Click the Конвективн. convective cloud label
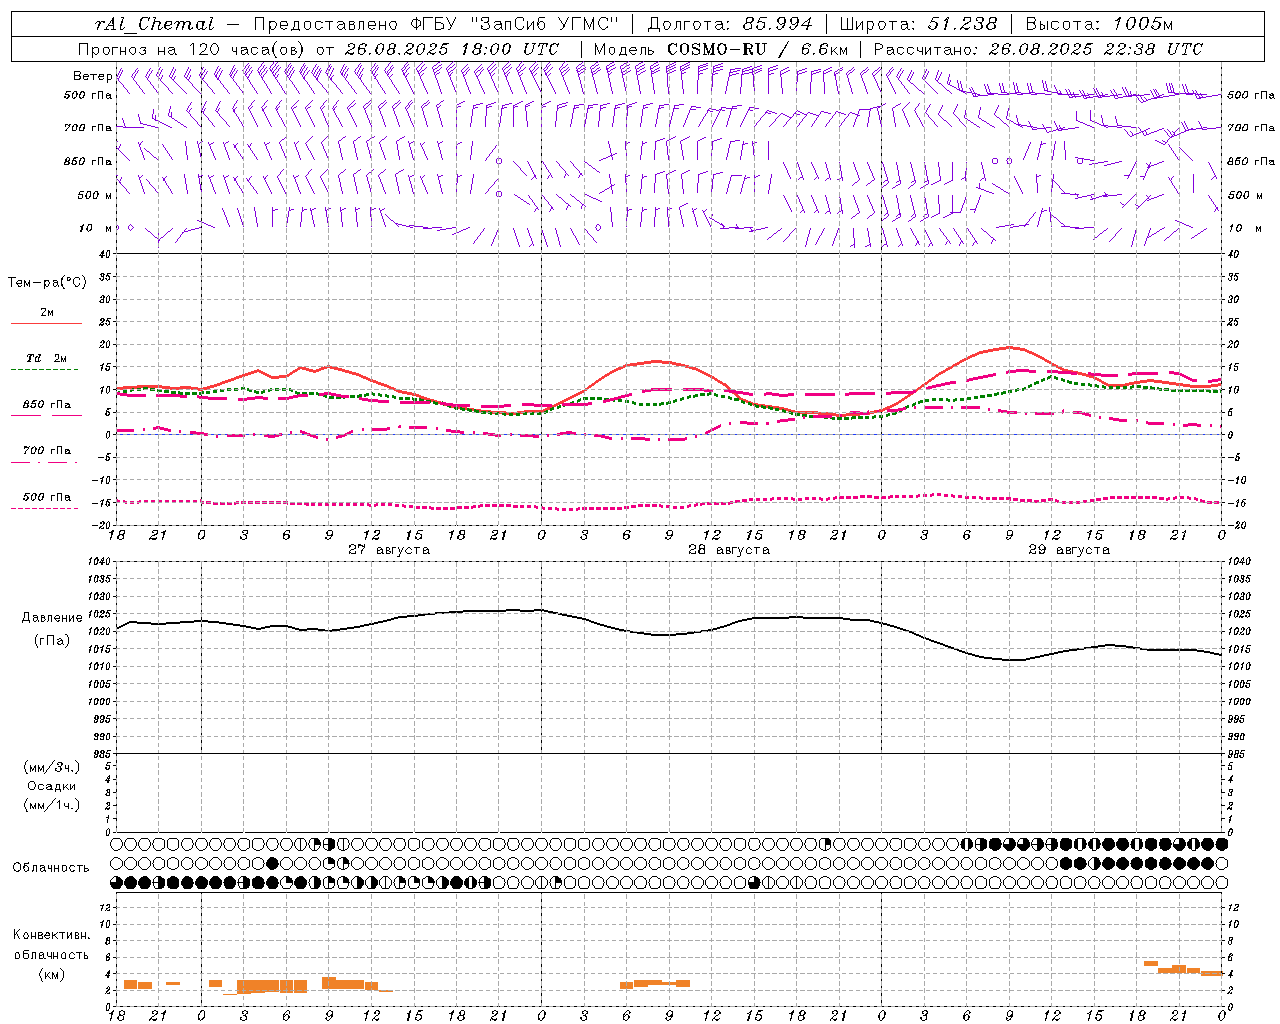Viewport: 1280px width, 1024px height. coord(51,935)
